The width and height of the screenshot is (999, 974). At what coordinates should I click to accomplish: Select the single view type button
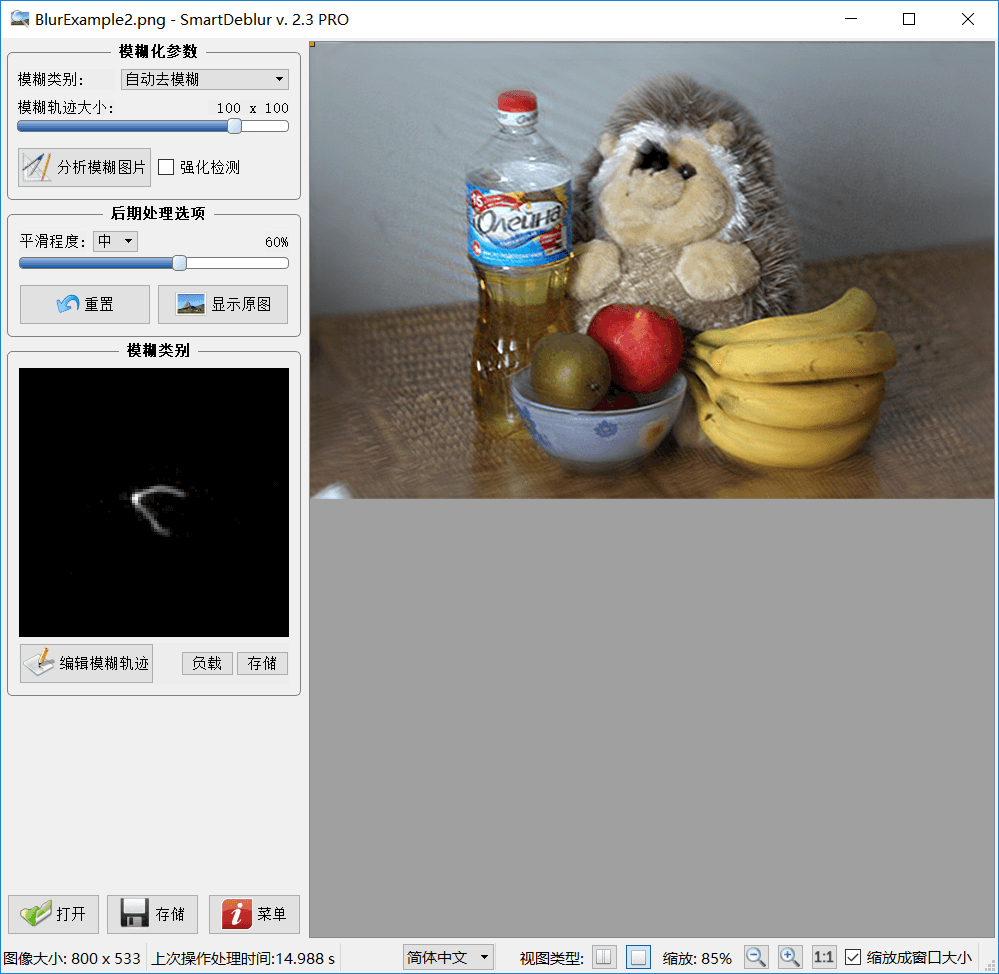coord(638,957)
